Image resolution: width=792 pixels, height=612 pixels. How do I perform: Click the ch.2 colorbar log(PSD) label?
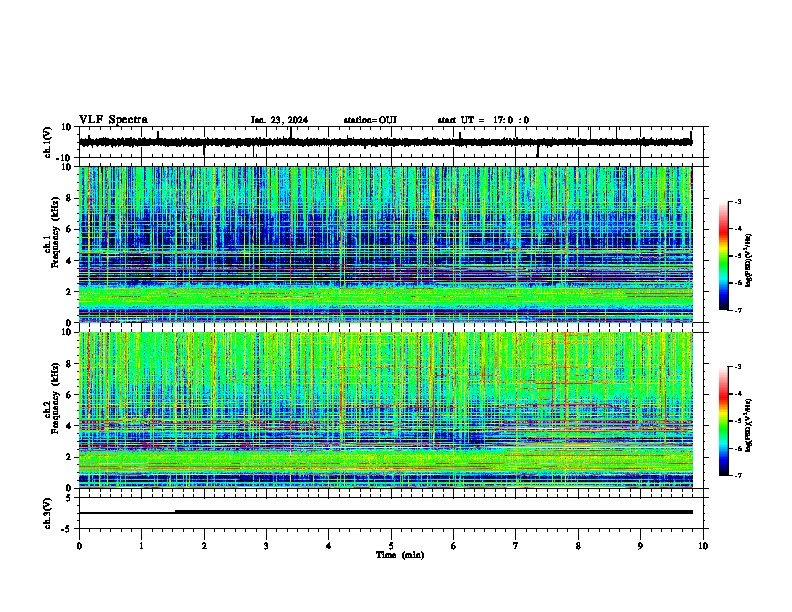tap(749, 425)
